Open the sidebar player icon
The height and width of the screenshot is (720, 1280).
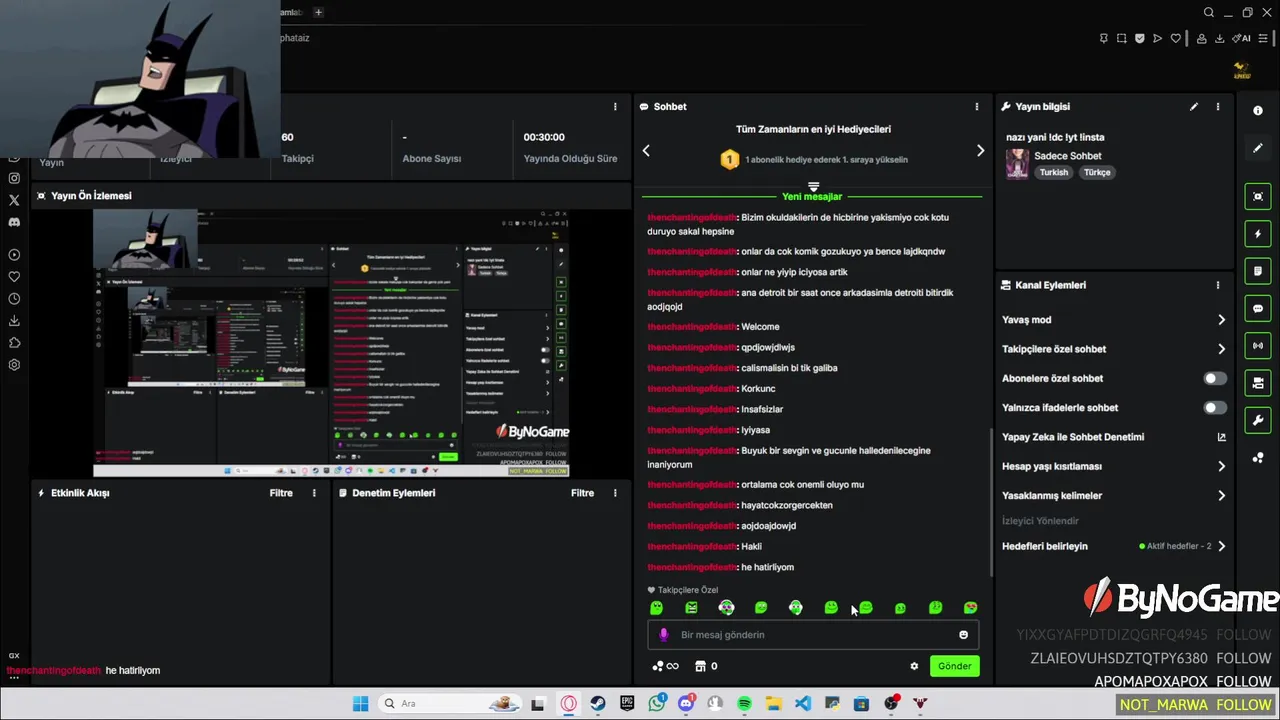click(14, 255)
